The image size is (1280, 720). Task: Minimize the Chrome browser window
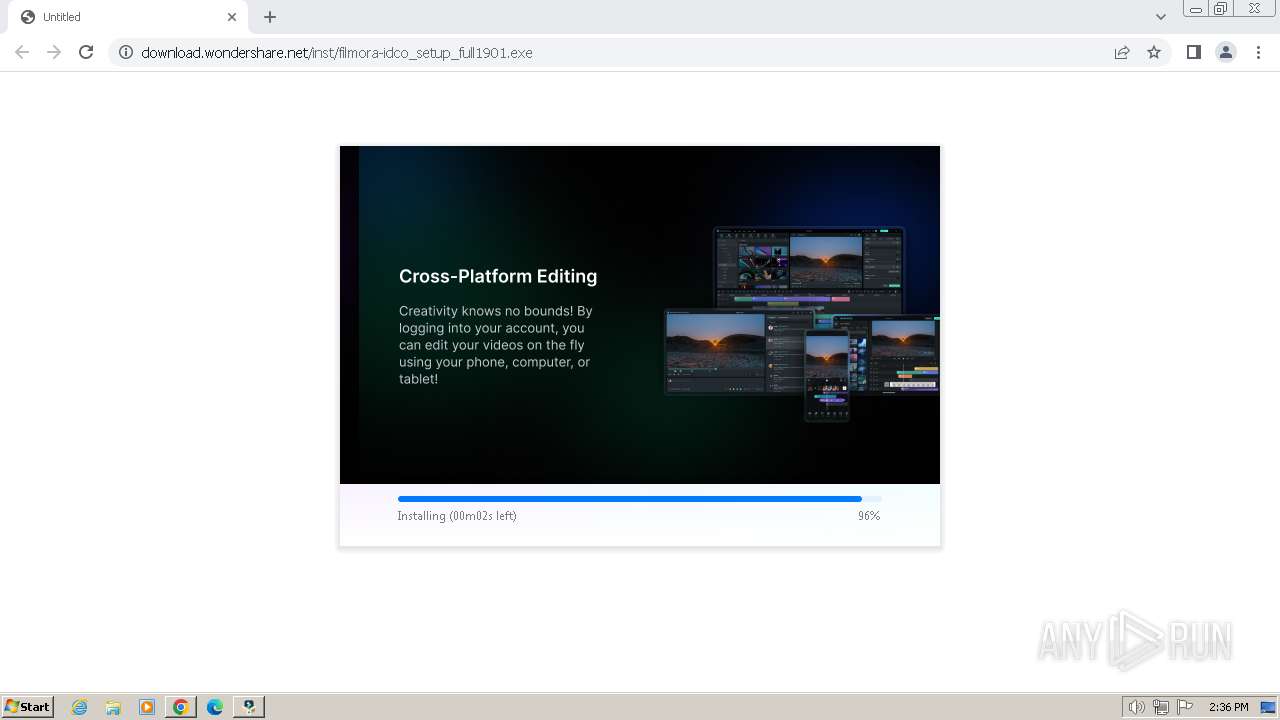[x=1195, y=9]
